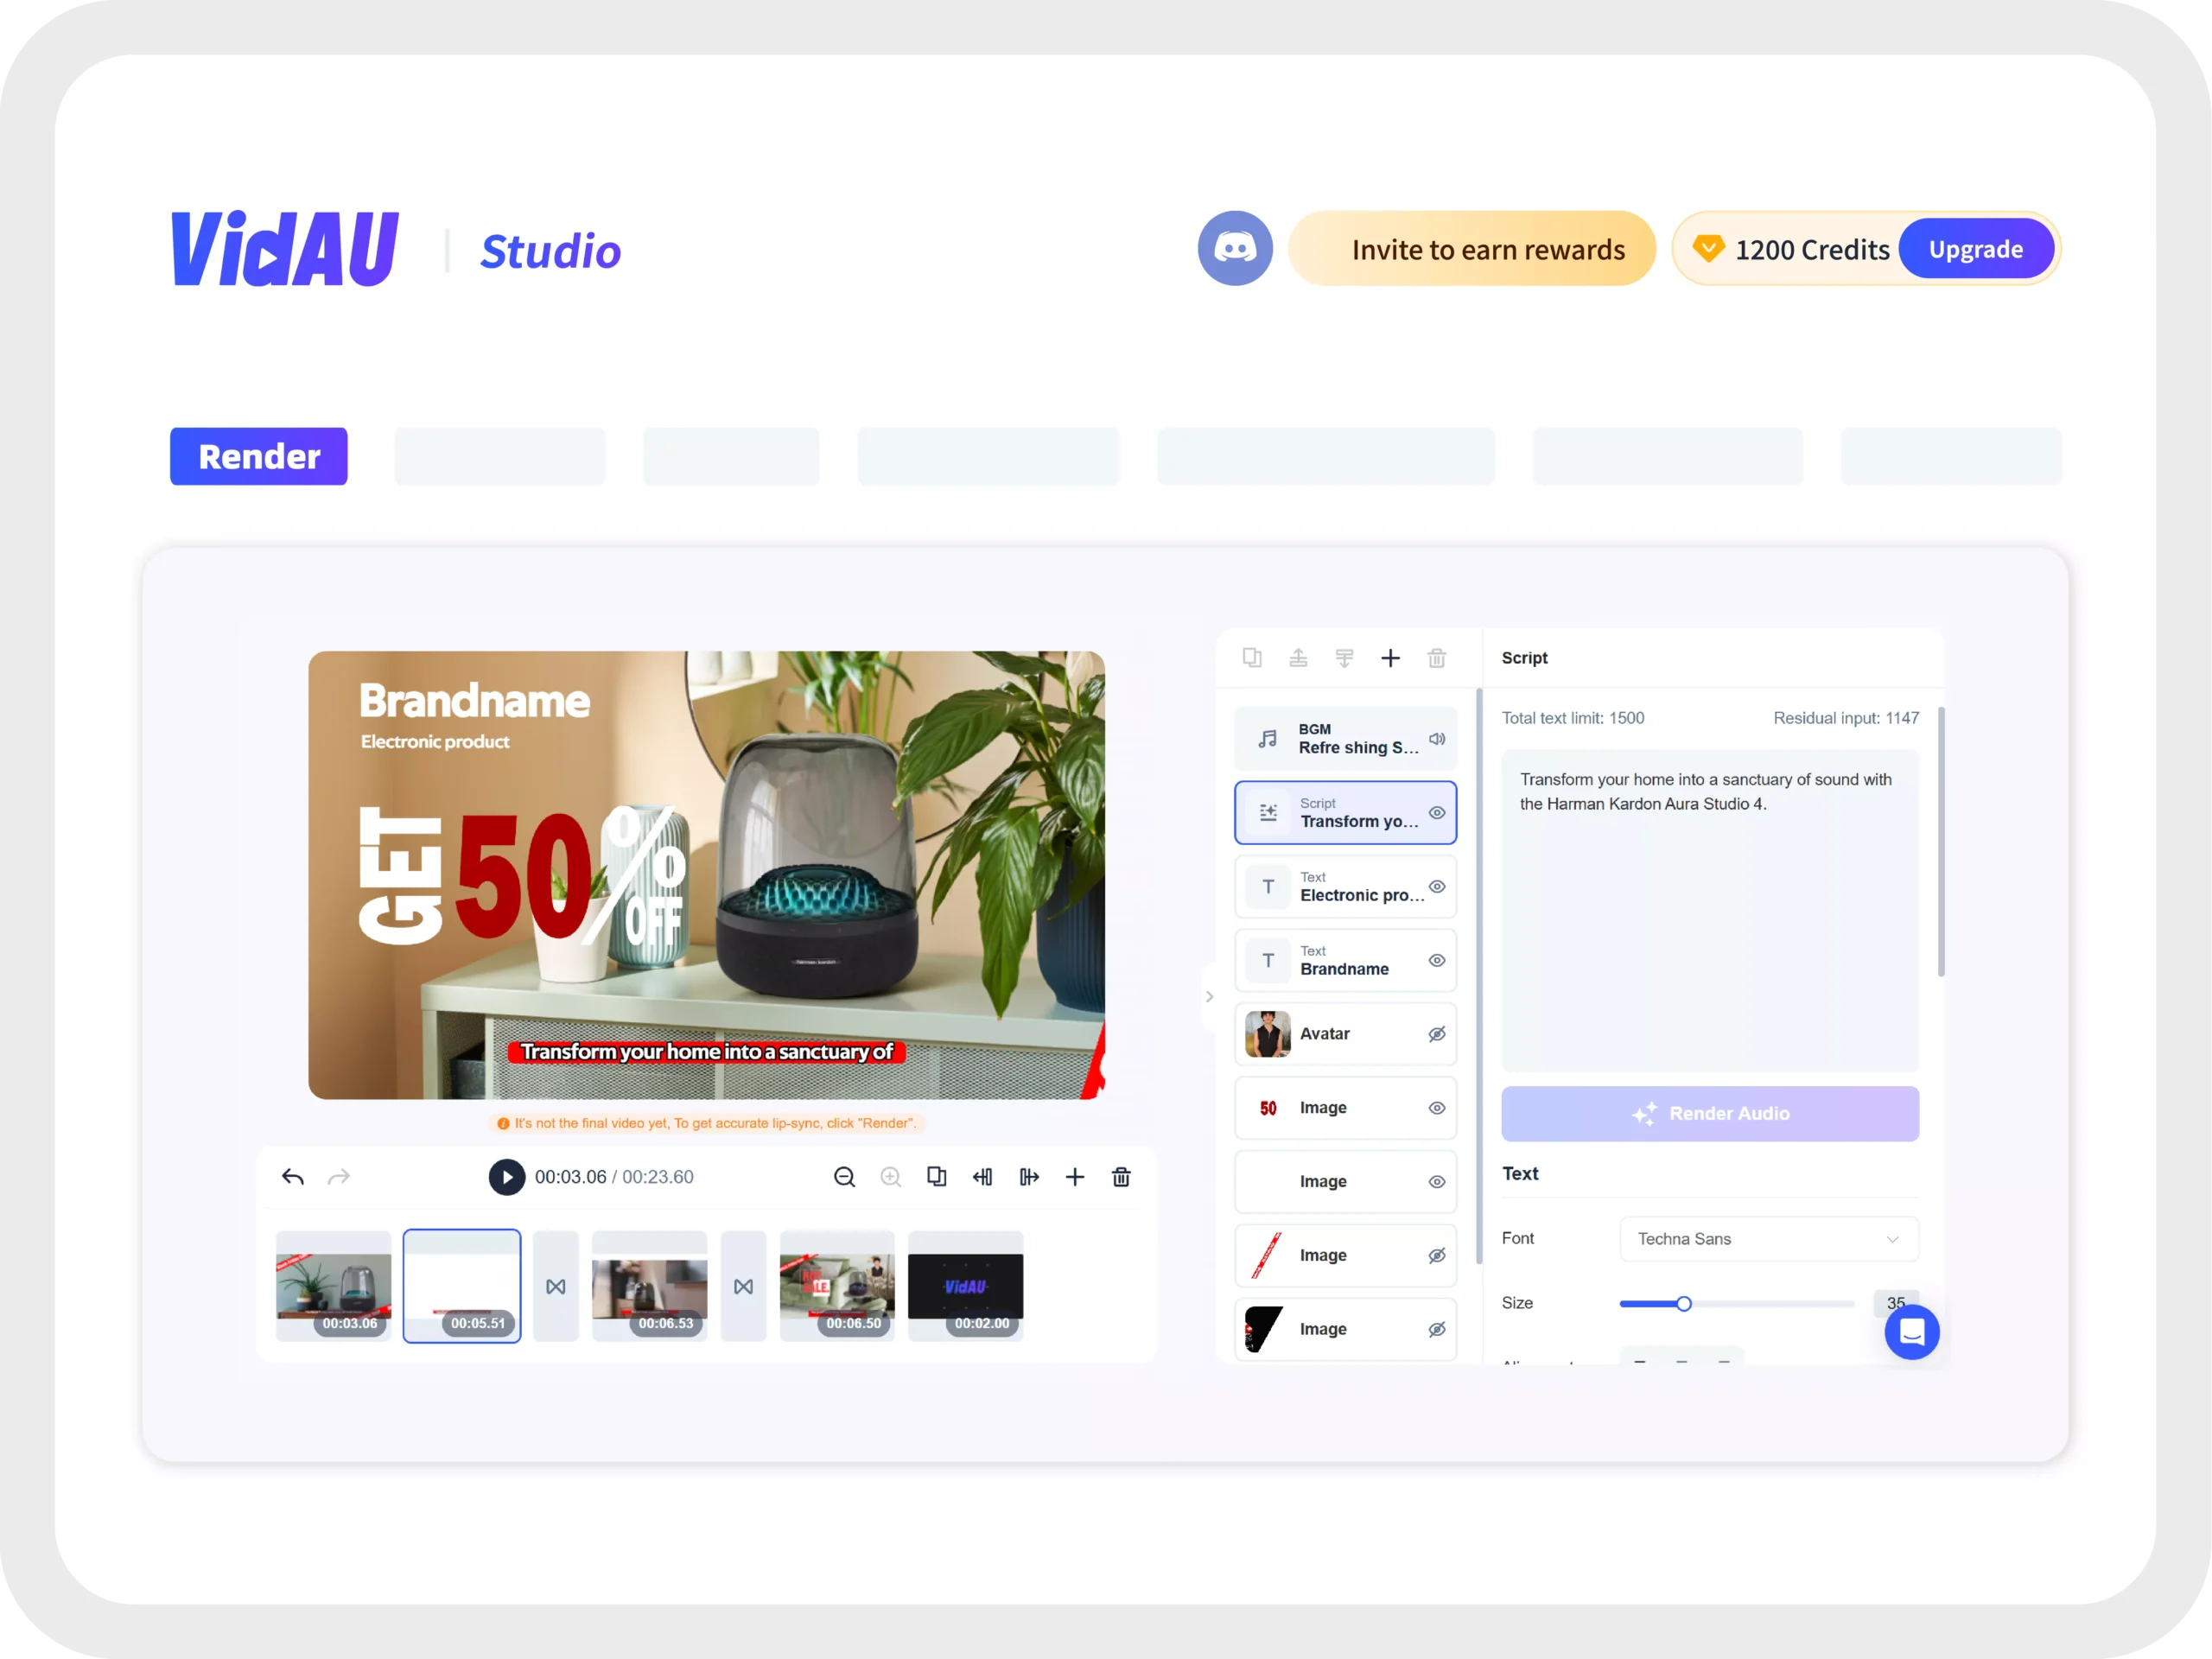Image resolution: width=2212 pixels, height=1659 pixels.
Task: Click the Invite to earn rewards button
Action: (x=1489, y=249)
